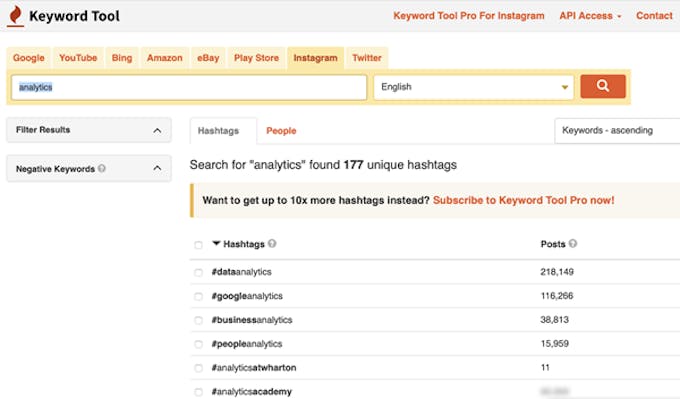The width and height of the screenshot is (680, 399).
Task: Click the Hashtags column header label
Action: click(244, 244)
